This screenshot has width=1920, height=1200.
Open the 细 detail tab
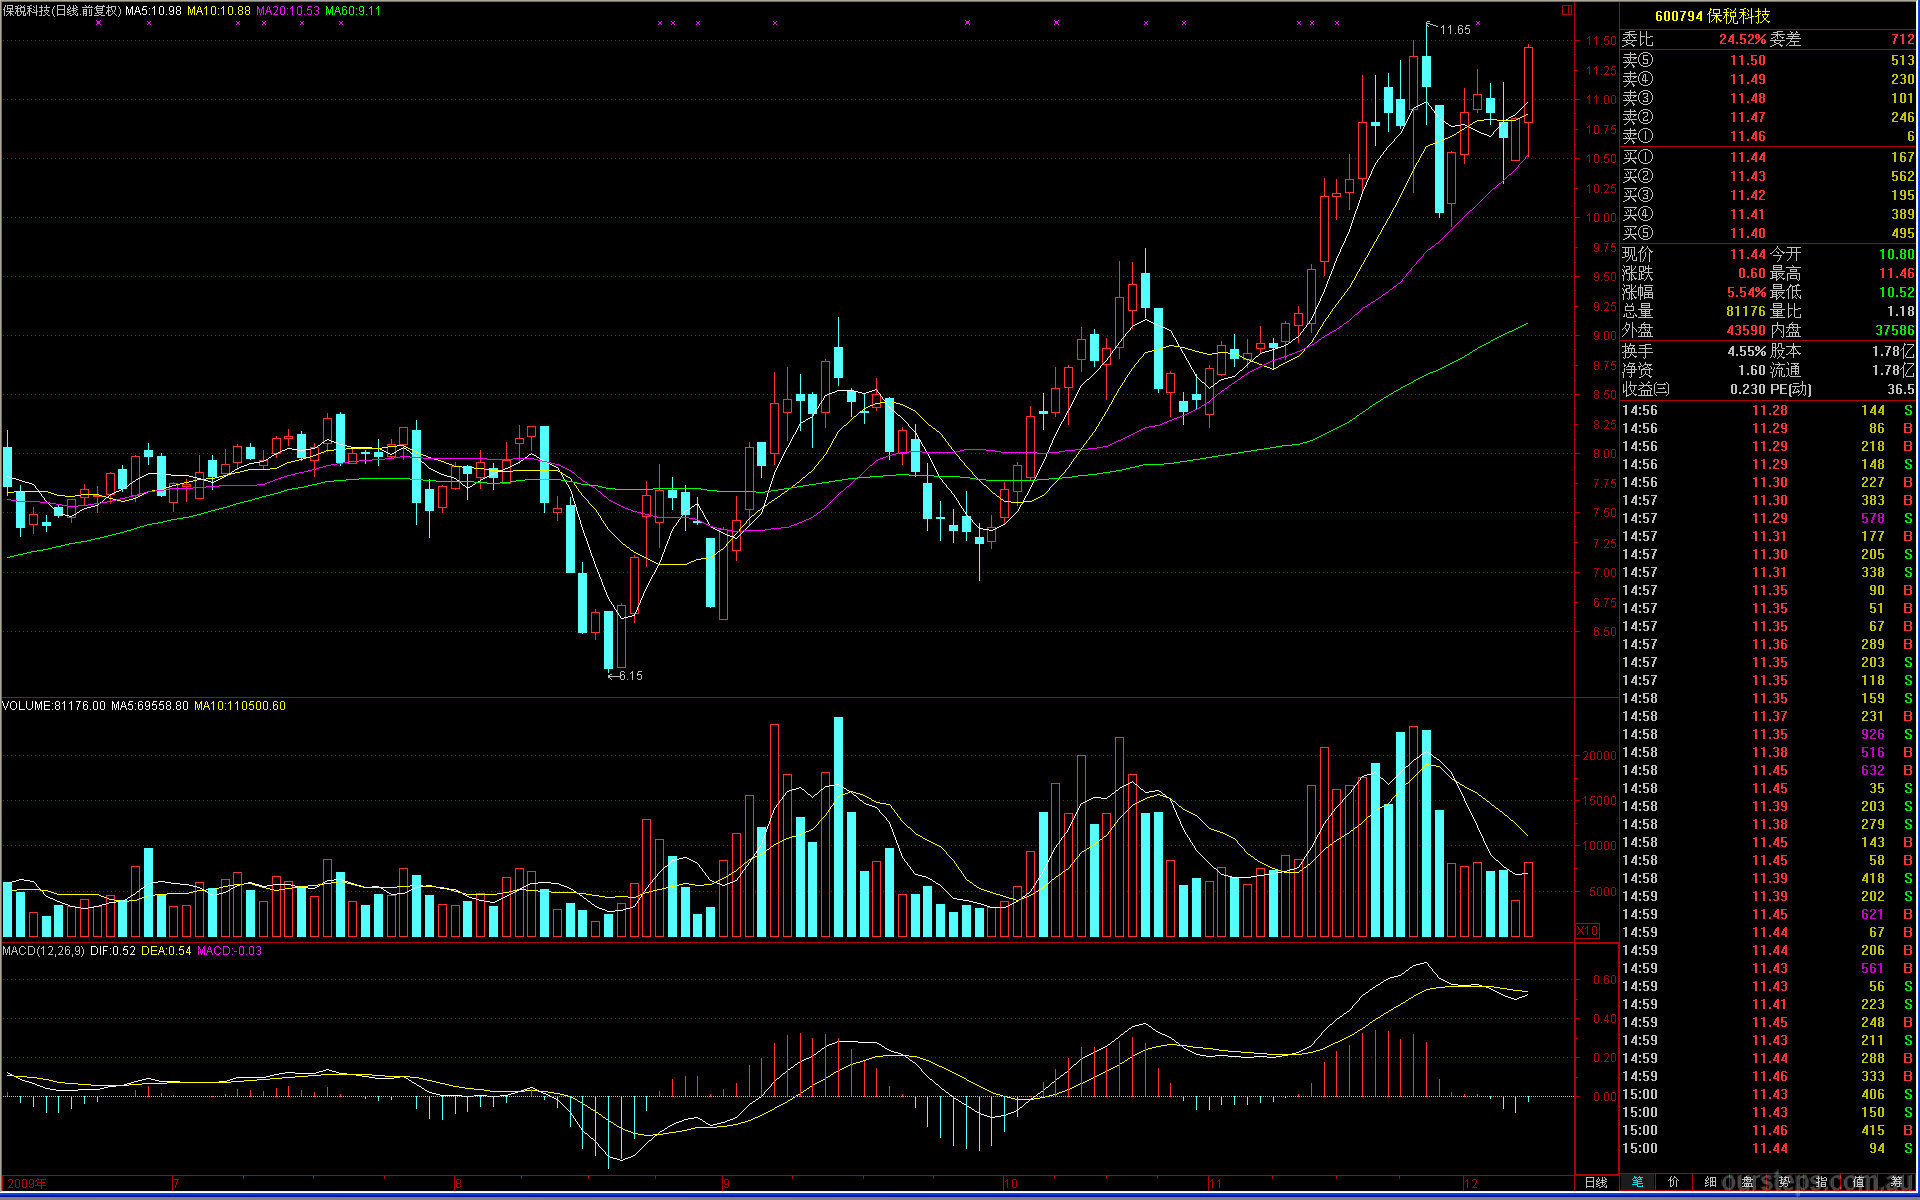1711,1182
